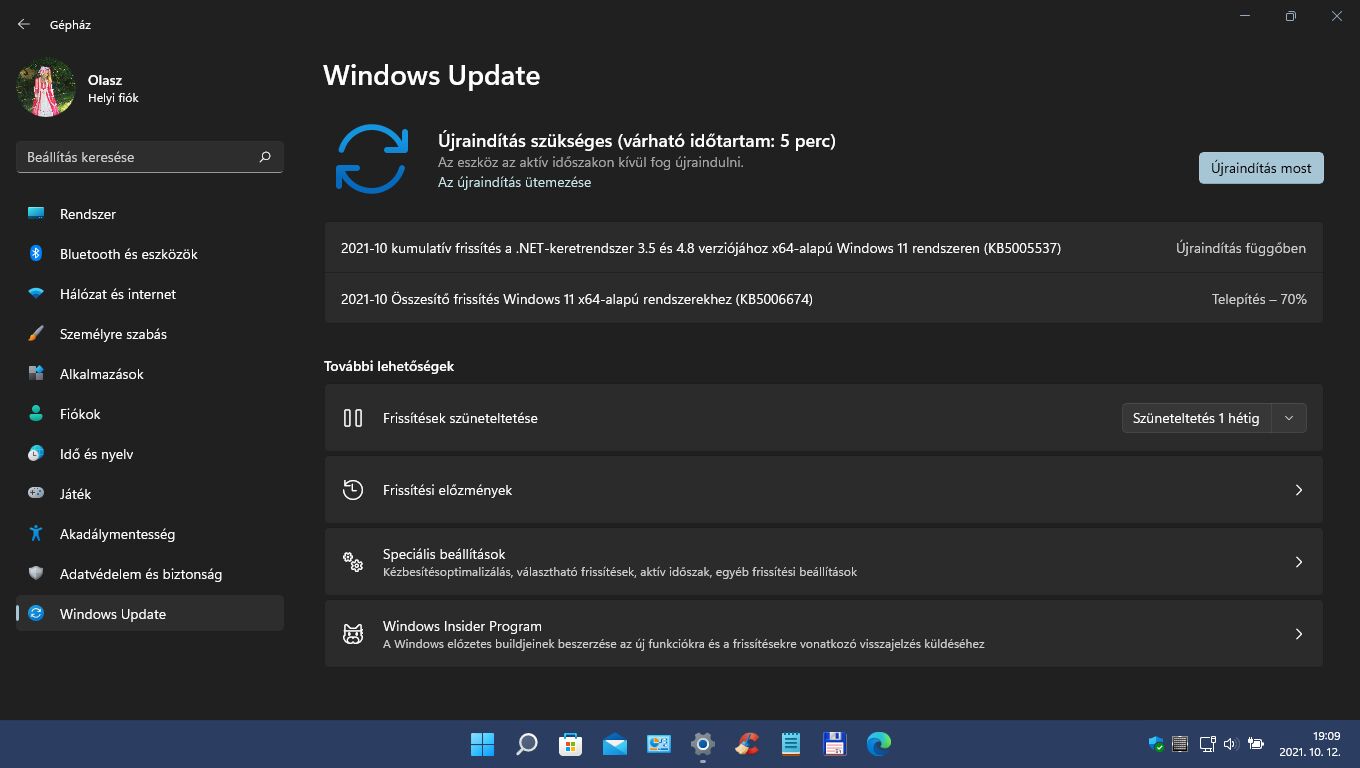Click the battery power tray icon

point(1256,744)
